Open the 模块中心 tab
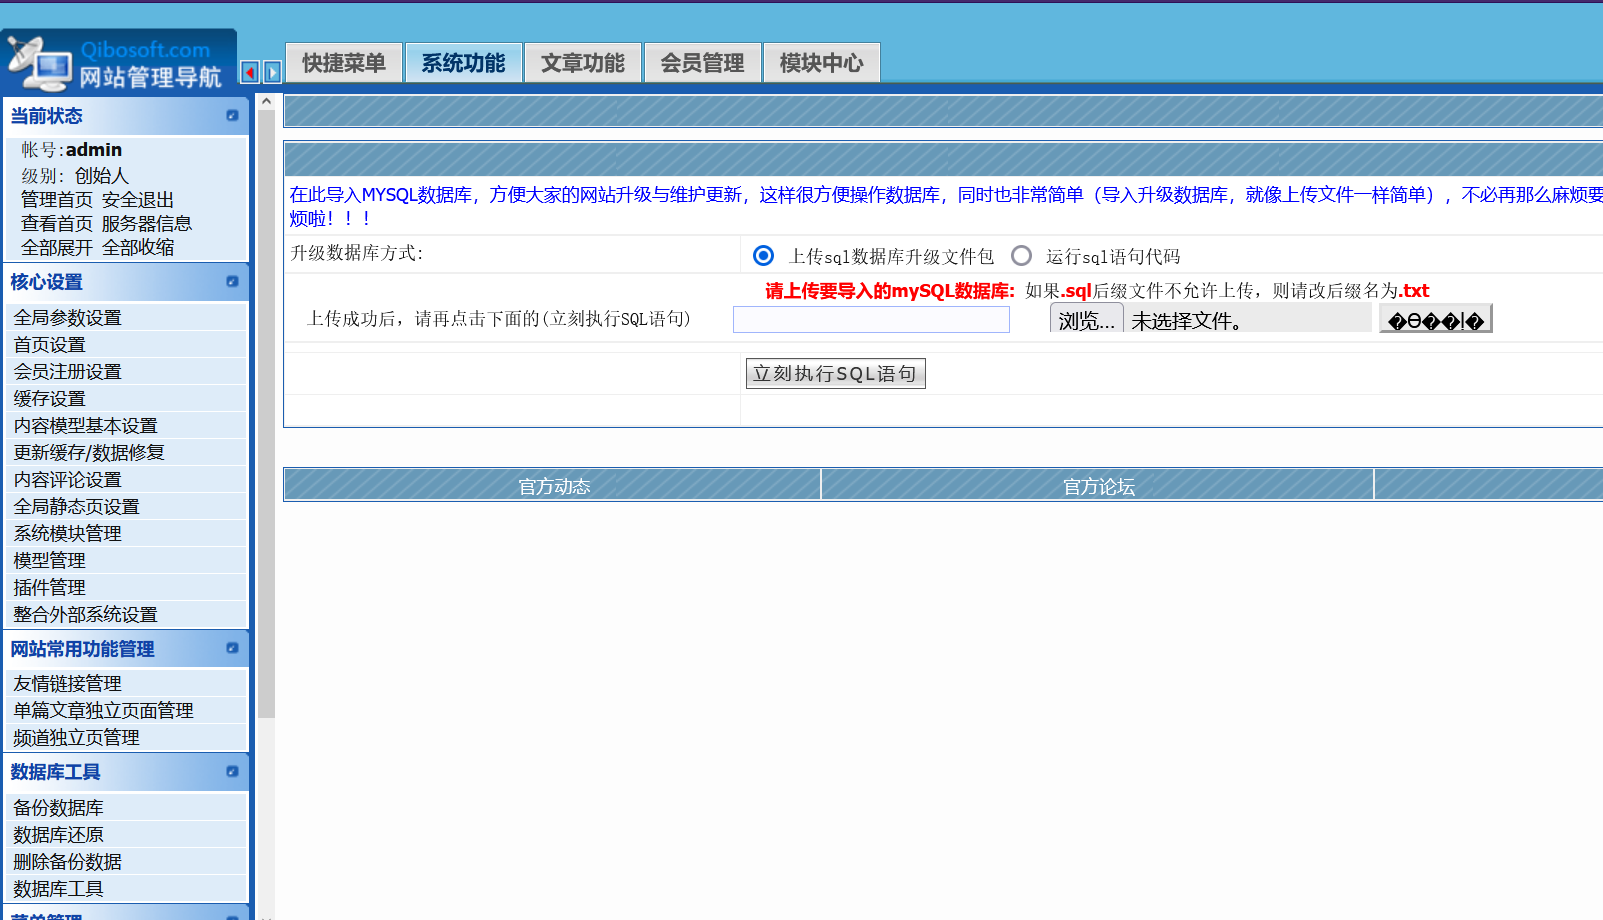Viewport: 1603px width, 920px height. coord(821,63)
